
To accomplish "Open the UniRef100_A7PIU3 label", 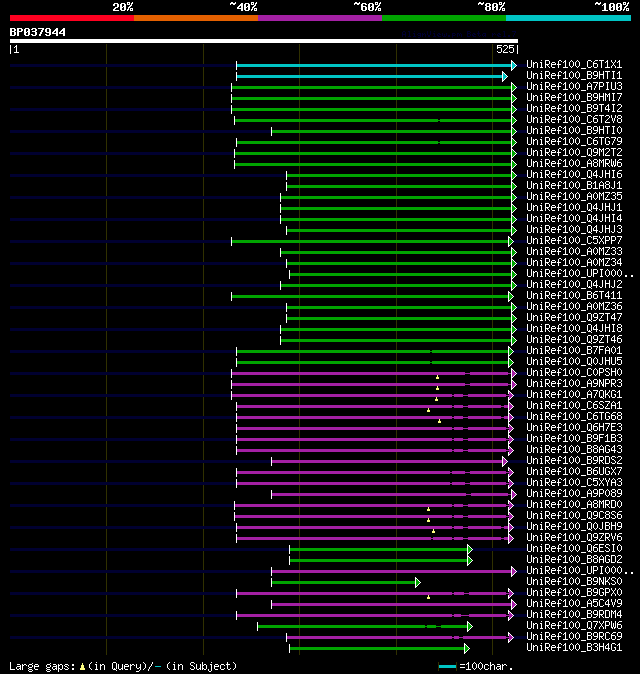I will (574, 86).
